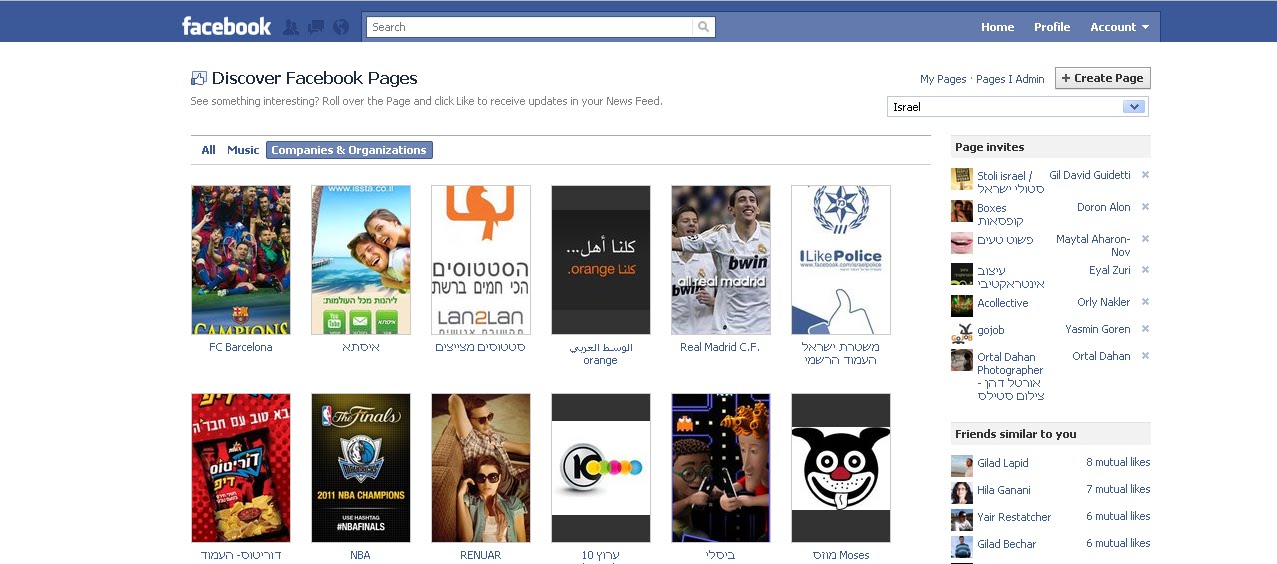Open the issta beach couple thumbnail
The image size is (1277, 564).
[x=361, y=260]
